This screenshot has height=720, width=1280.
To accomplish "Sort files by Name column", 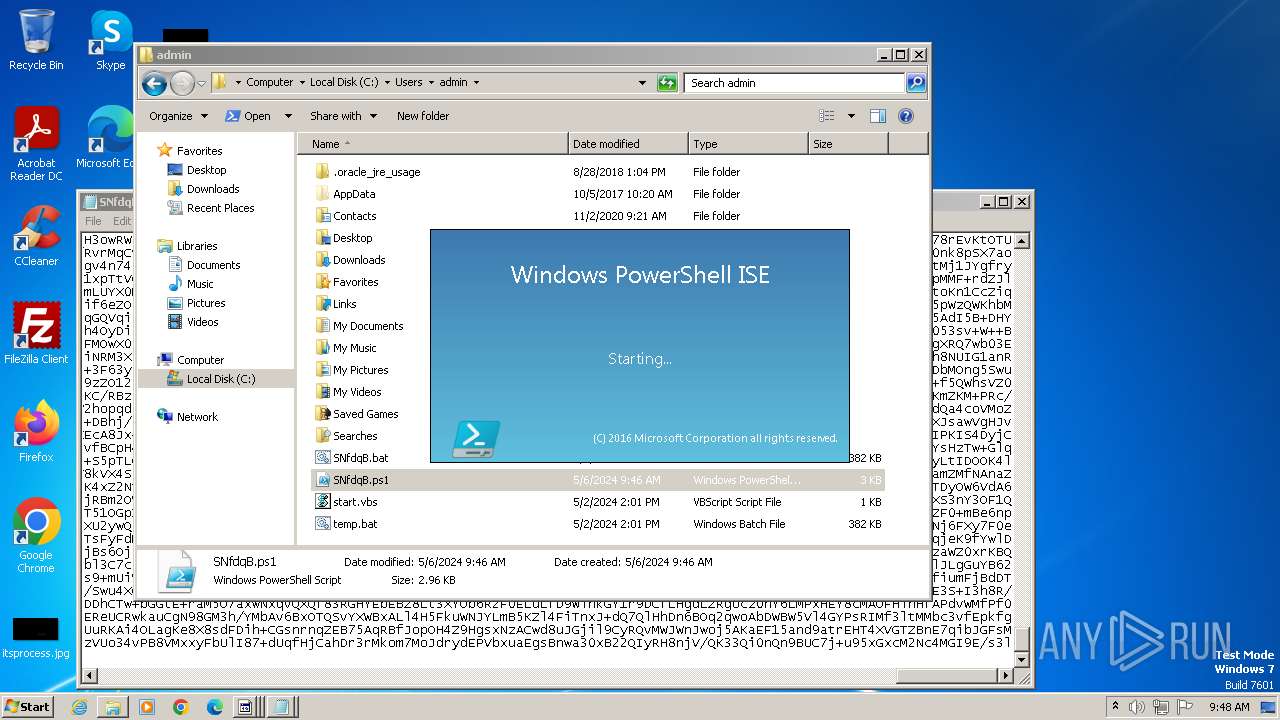I will point(433,144).
